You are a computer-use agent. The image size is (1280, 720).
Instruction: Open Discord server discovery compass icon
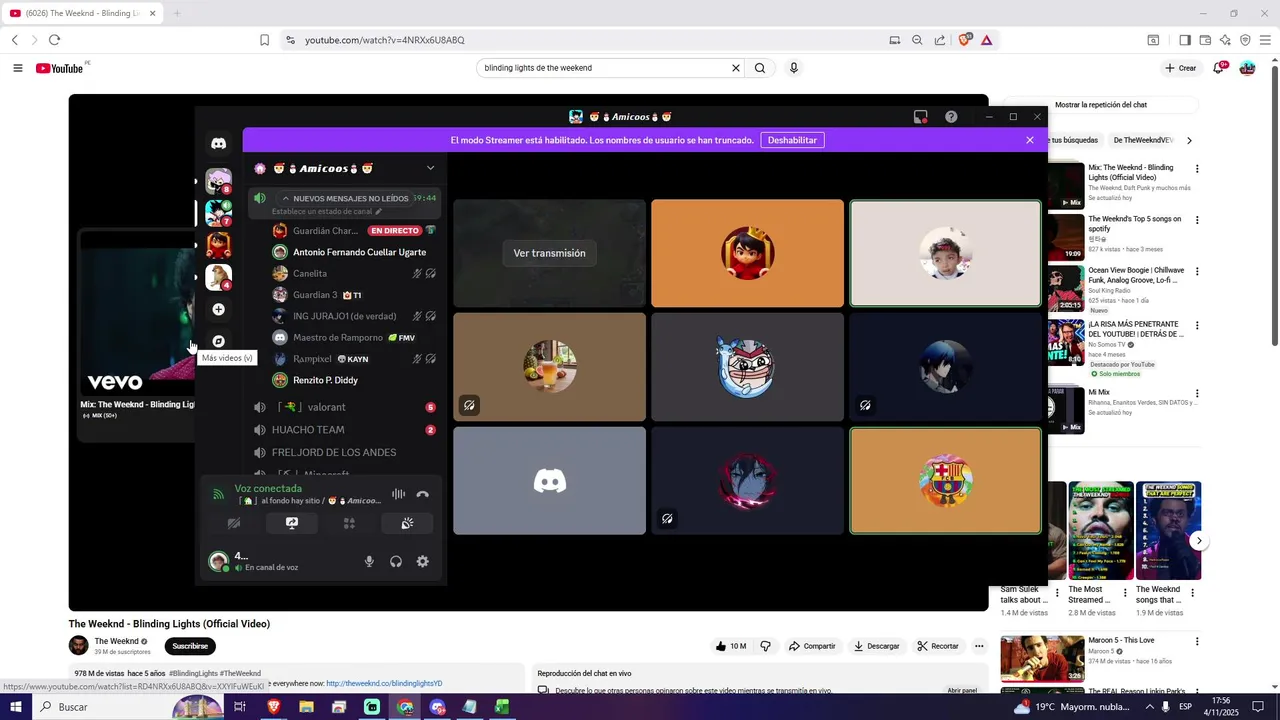pyautogui.click(x=218, y=341)
